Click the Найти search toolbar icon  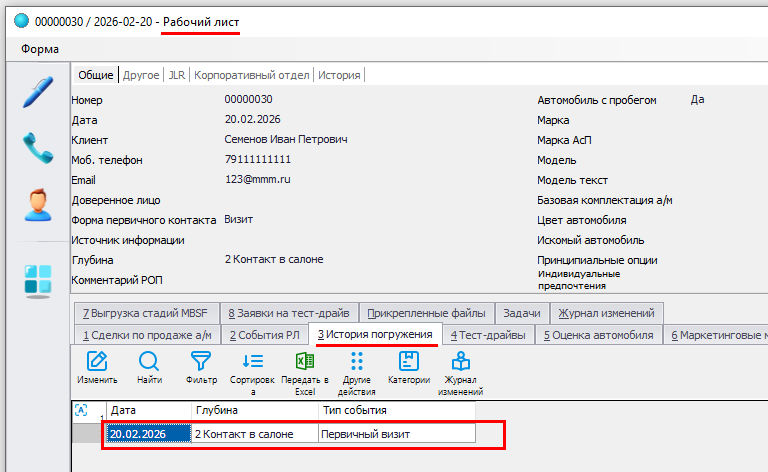[x=148, y=362]
